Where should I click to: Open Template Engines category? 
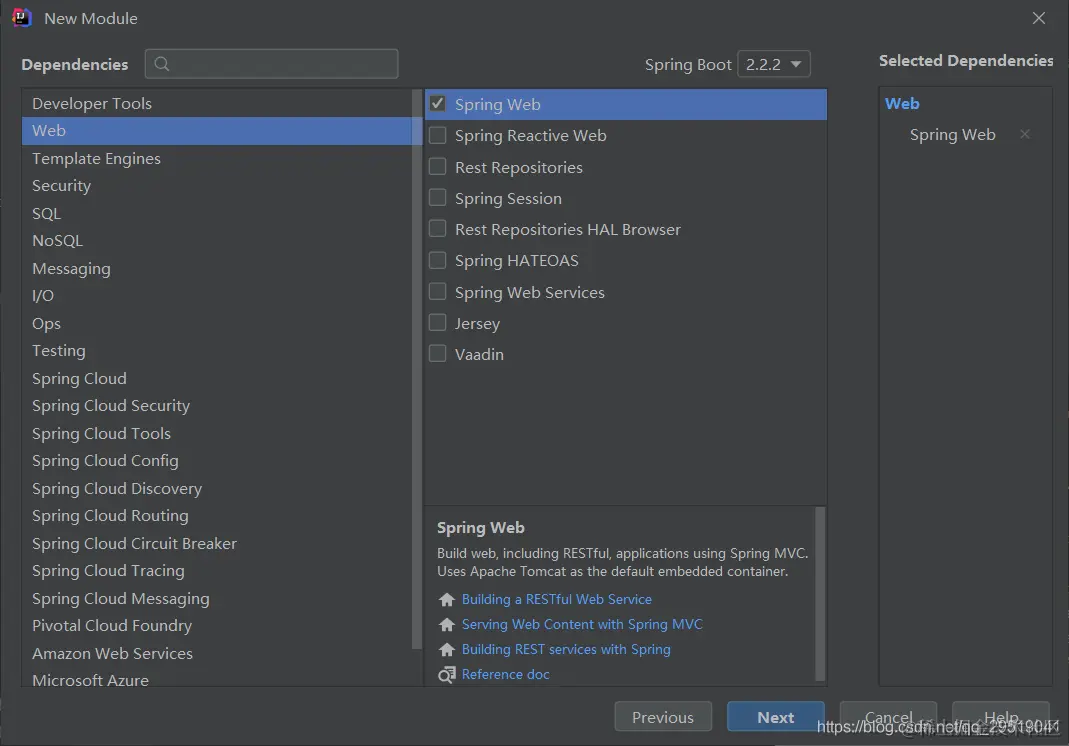point(217,158)
